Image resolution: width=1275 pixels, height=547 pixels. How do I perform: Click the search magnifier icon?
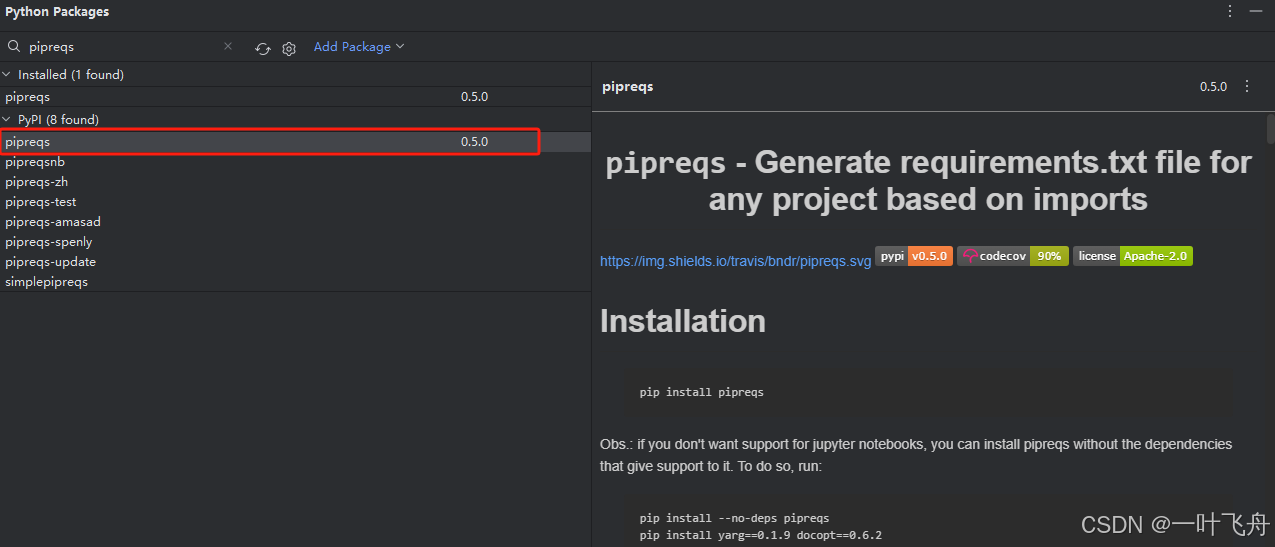click(14, 46)
